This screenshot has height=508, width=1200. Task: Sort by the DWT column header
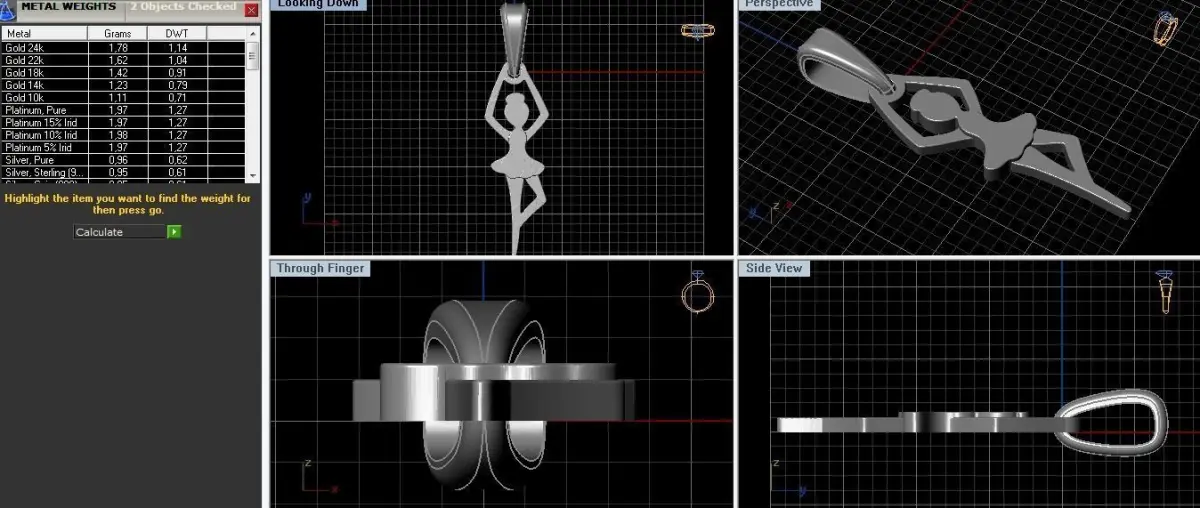pyautogui.click(x=176, y=34)
